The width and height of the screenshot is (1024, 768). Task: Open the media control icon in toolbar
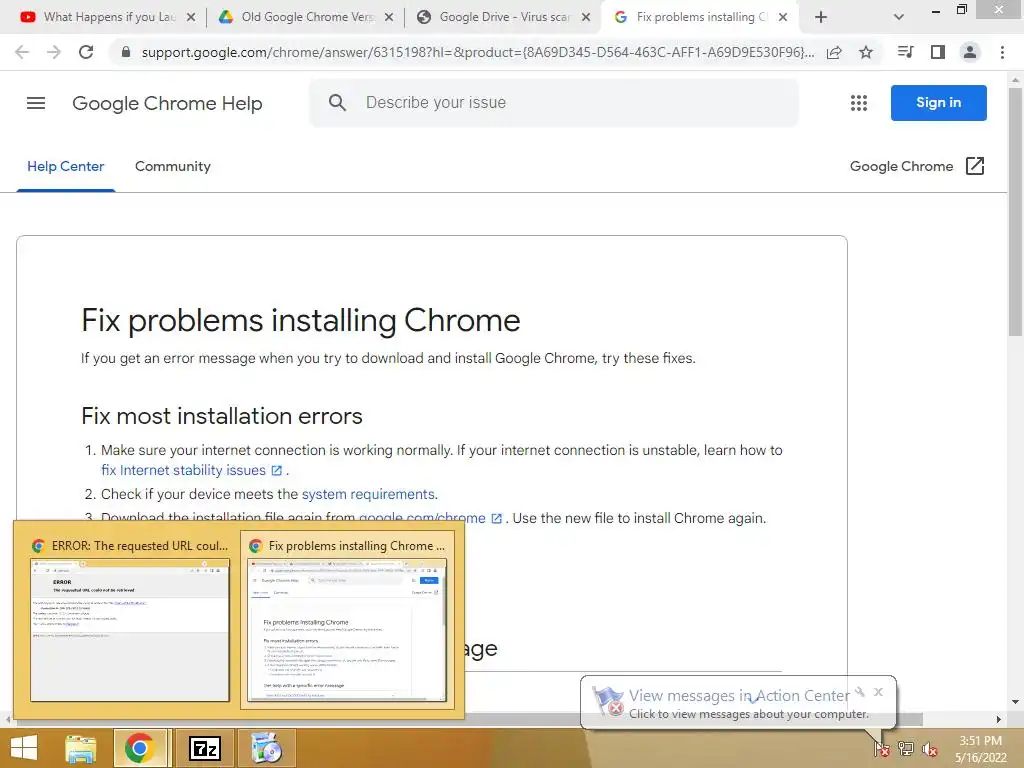(905, 52)
